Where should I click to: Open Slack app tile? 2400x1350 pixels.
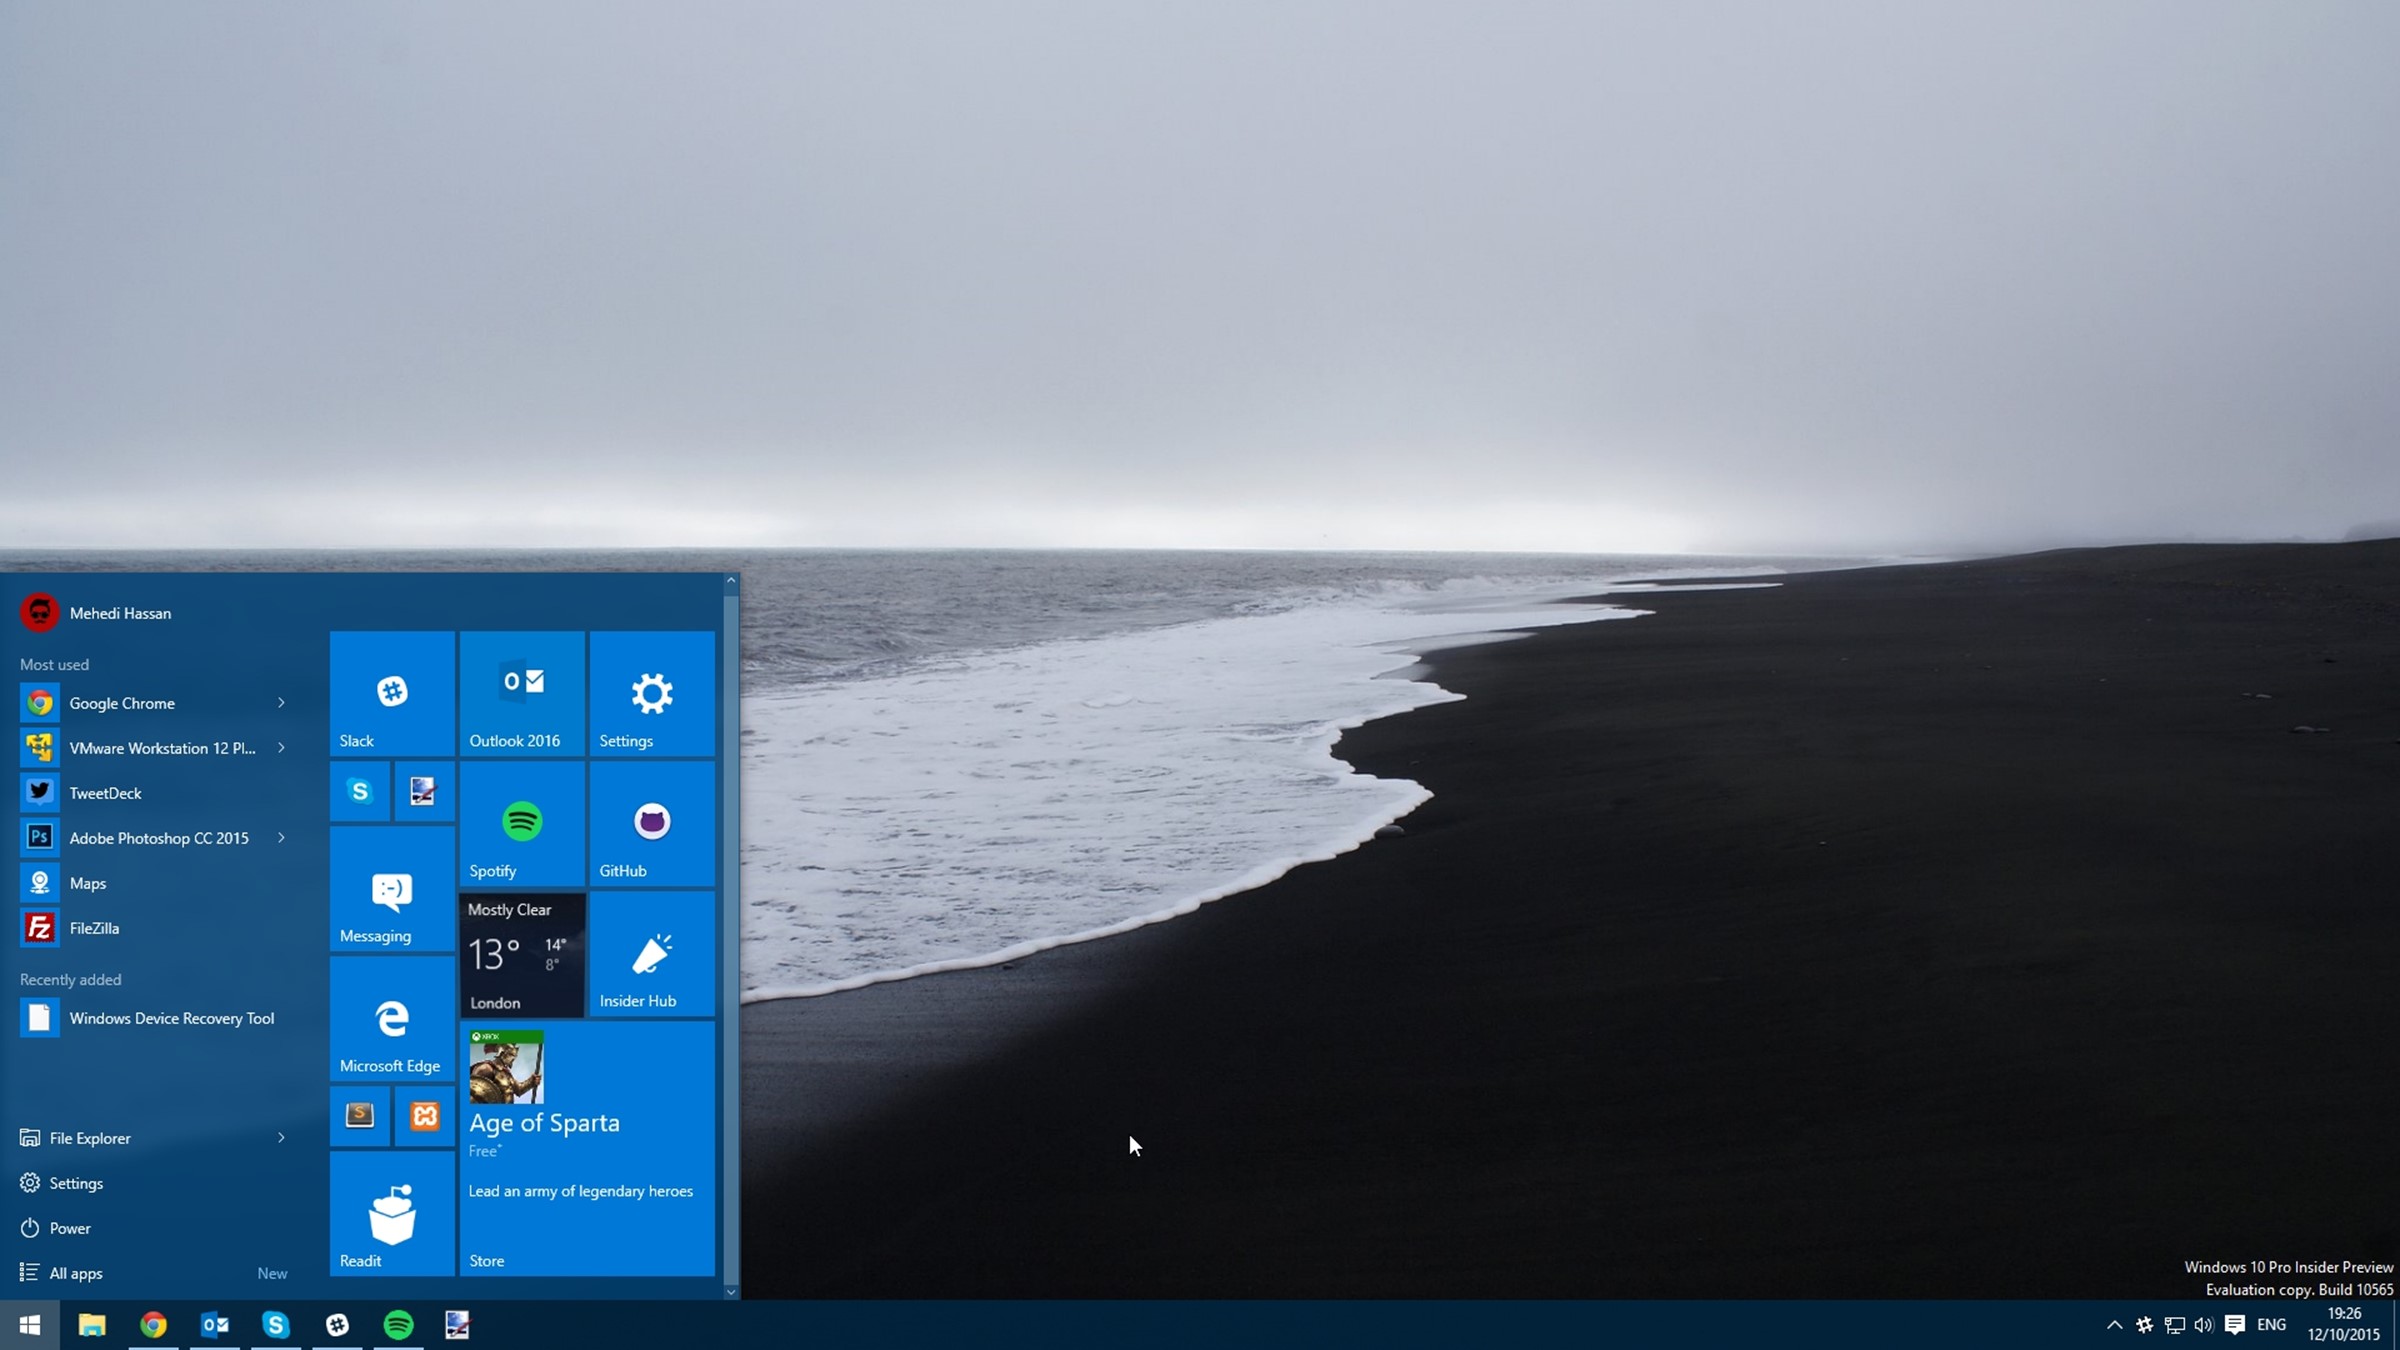389,692
